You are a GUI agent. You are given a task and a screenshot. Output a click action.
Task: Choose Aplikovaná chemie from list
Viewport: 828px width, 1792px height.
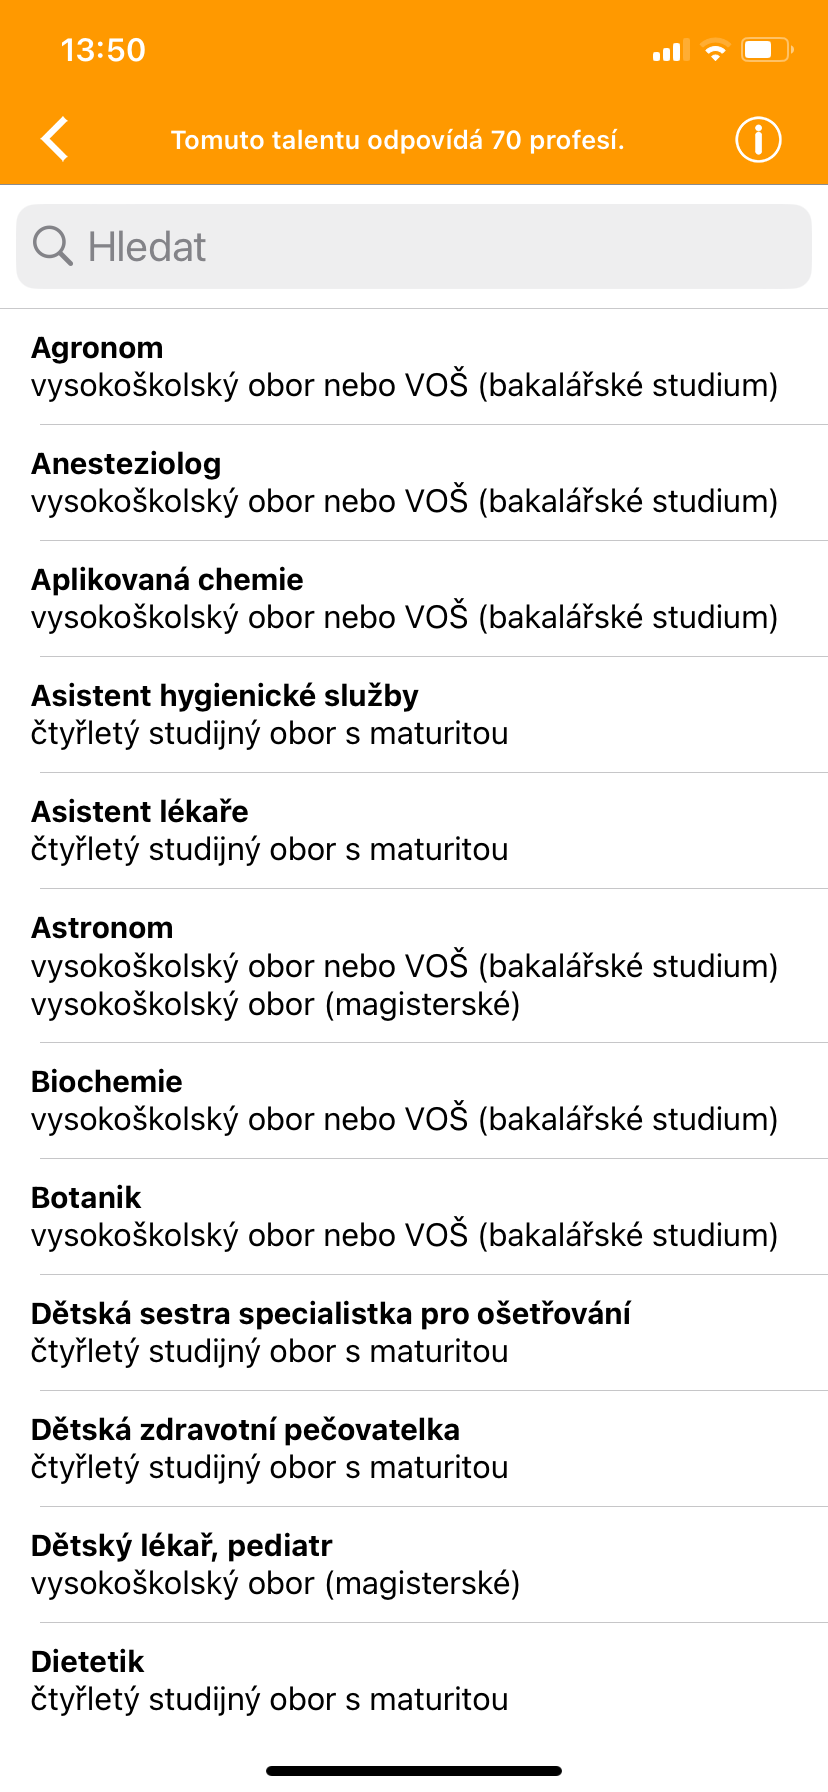tap(414, 599)
